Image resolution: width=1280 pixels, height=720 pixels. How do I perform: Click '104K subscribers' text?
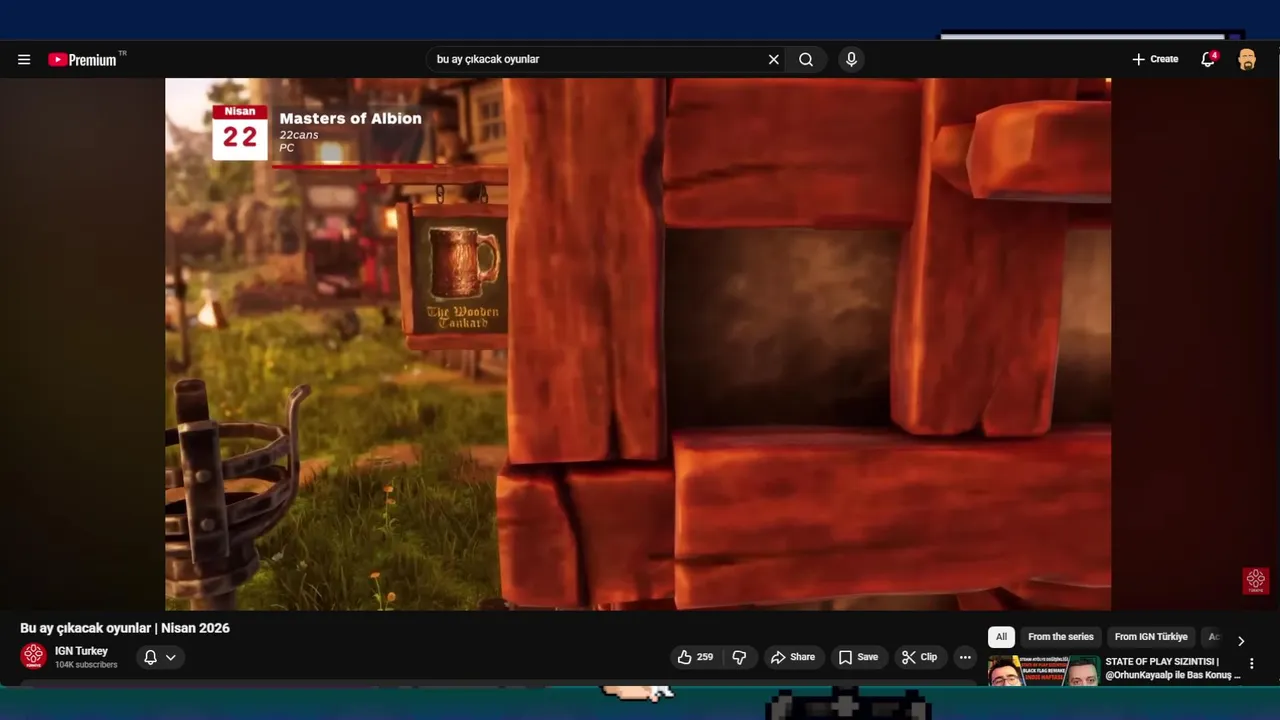coord(86,665)
